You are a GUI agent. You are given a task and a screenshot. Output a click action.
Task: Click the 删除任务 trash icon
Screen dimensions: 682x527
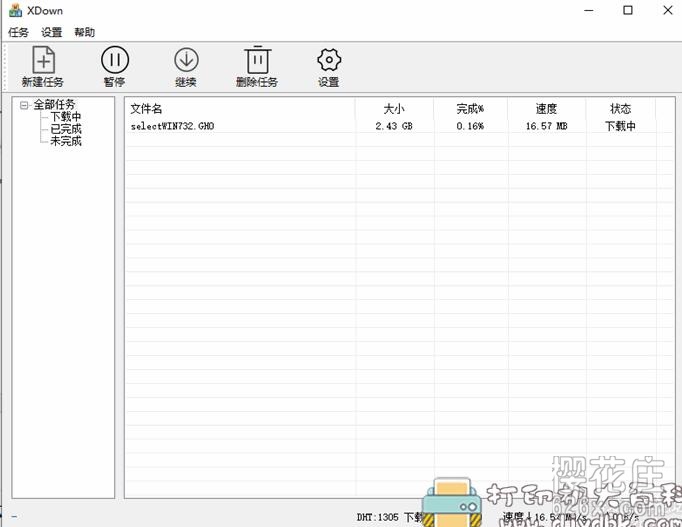[x=257, y=60]
